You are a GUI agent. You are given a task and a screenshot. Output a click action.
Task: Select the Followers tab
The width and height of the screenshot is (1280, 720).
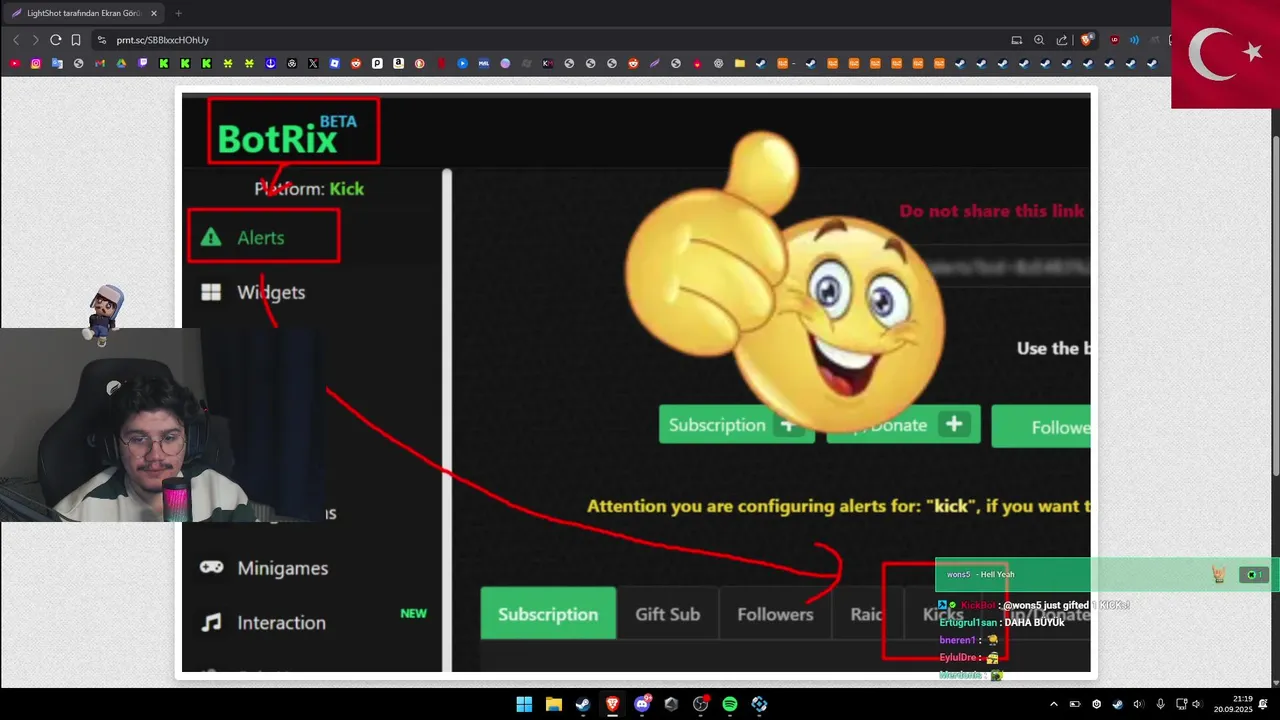coord(775,614)
